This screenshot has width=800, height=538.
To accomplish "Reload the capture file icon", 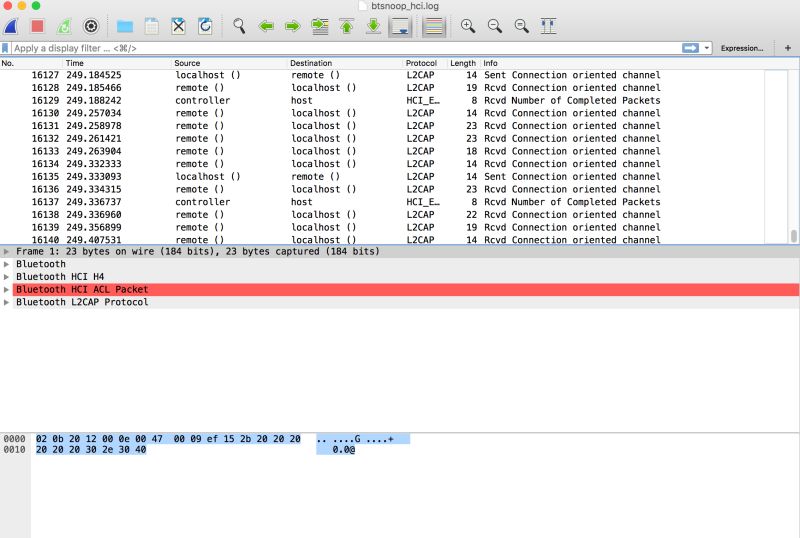I will [x=205, y=26].
